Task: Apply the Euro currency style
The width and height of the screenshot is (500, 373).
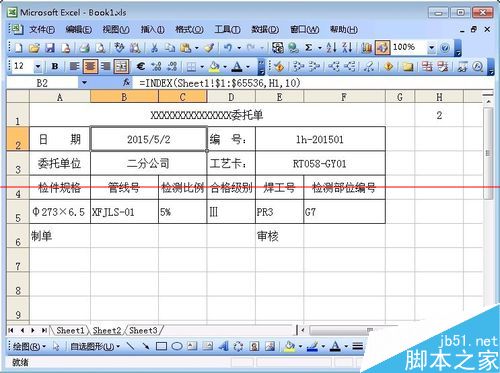Action: pyautogui.click(x=141, y=67)
